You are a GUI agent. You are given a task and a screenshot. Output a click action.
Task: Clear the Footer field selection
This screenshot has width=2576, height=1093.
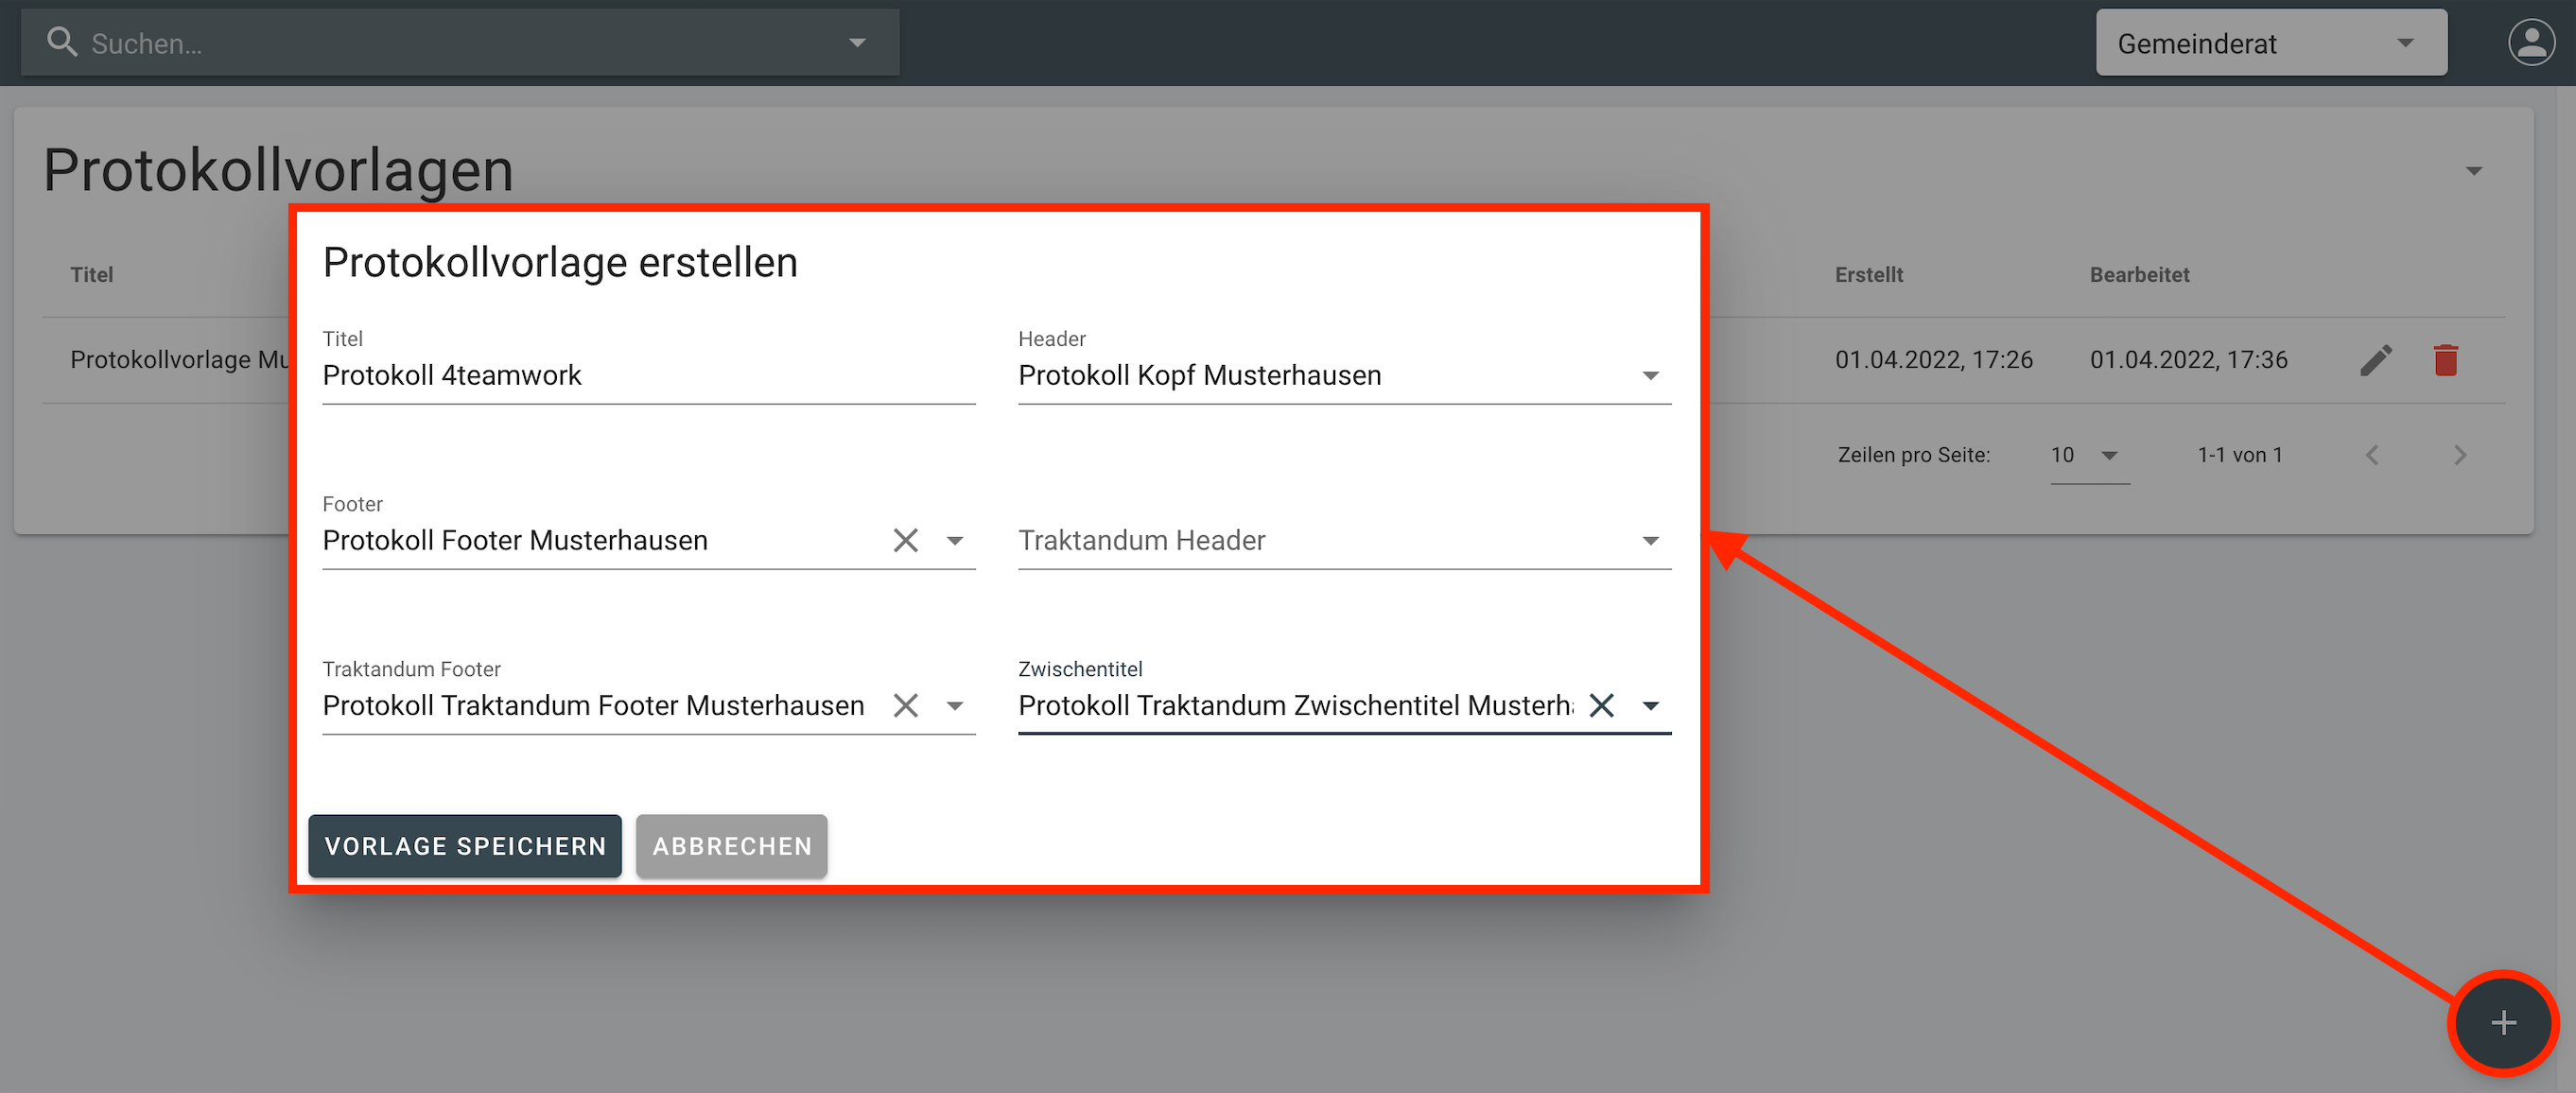pos(905,541)
